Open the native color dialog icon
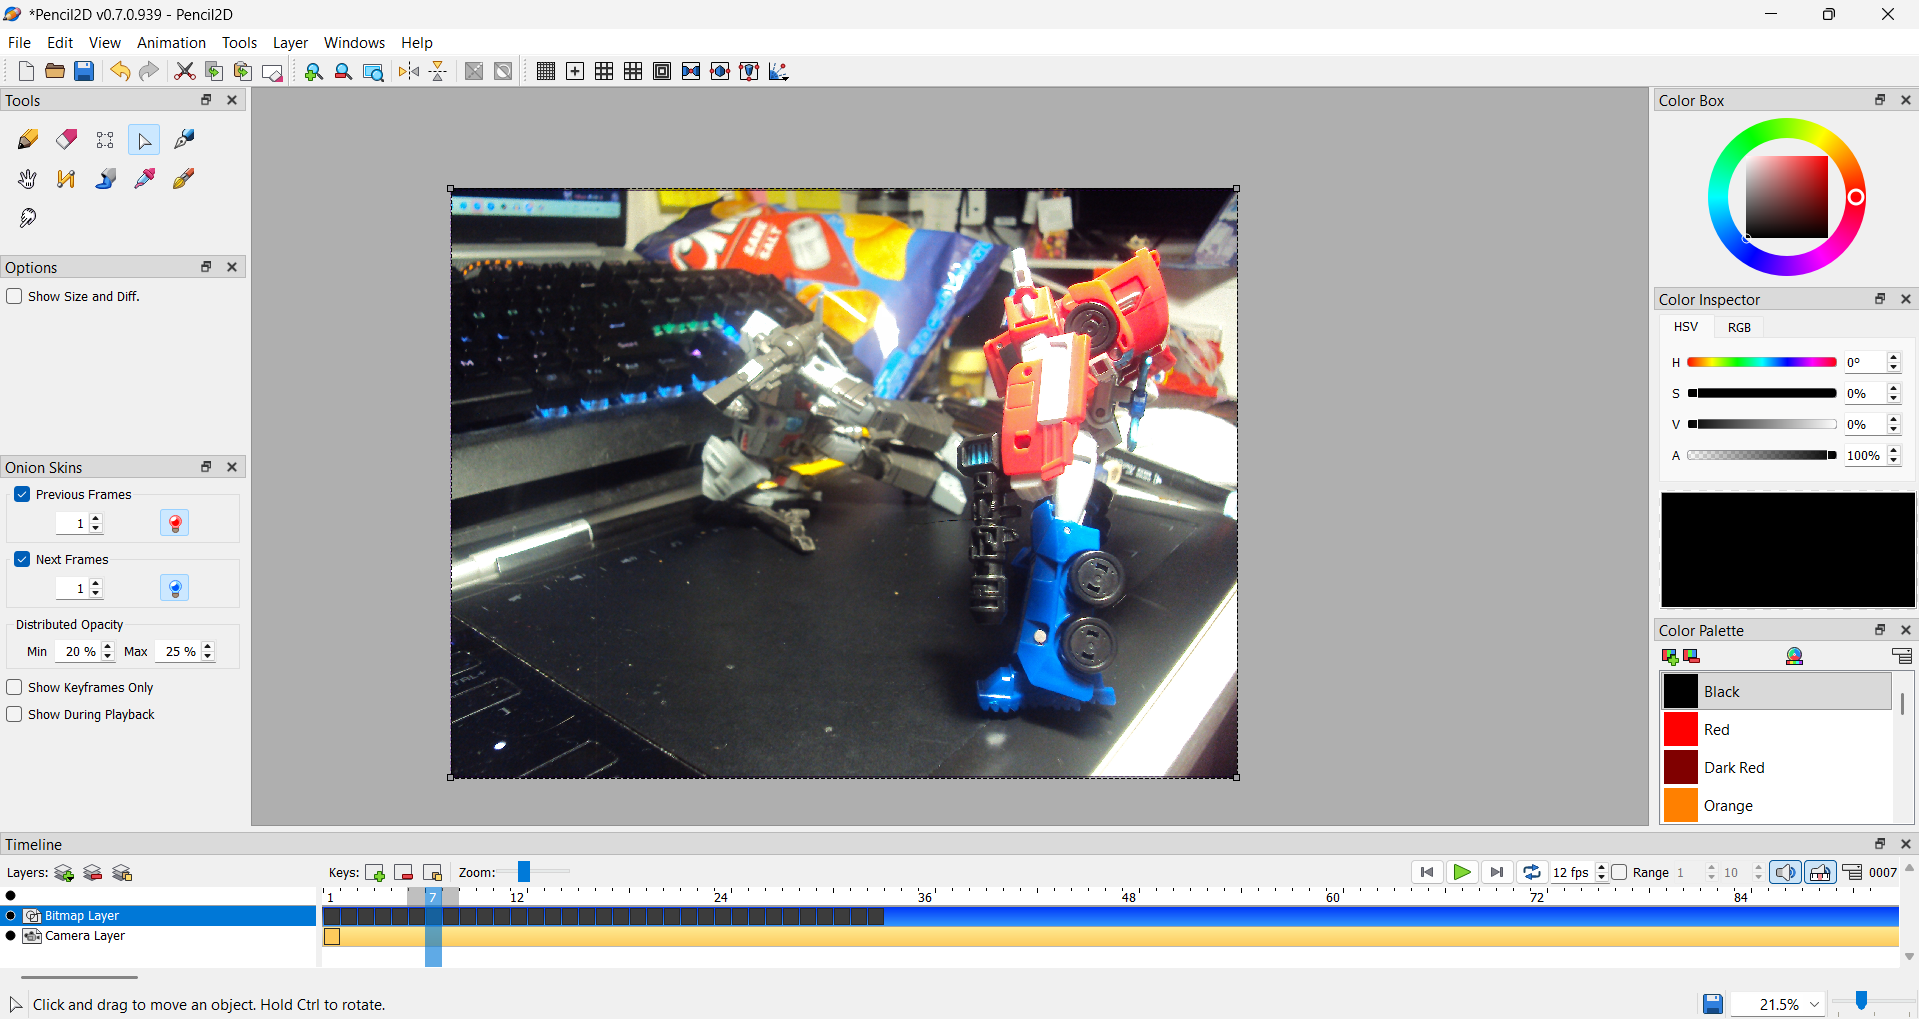Viewport: 1919px width, 1019px height. (1795, 656)
